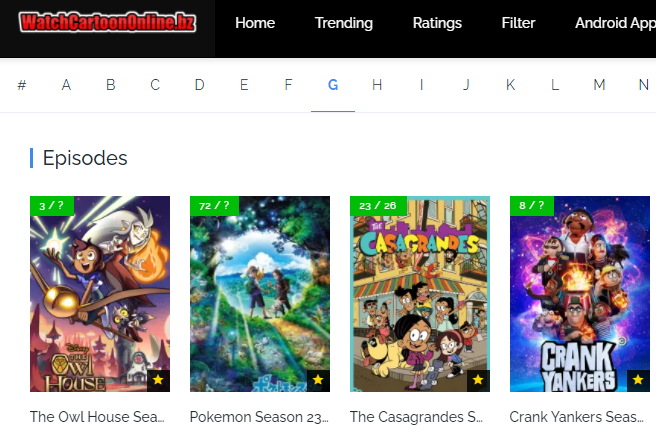Open the Home menu item
656x432 pixels.
tap(255, 23)
